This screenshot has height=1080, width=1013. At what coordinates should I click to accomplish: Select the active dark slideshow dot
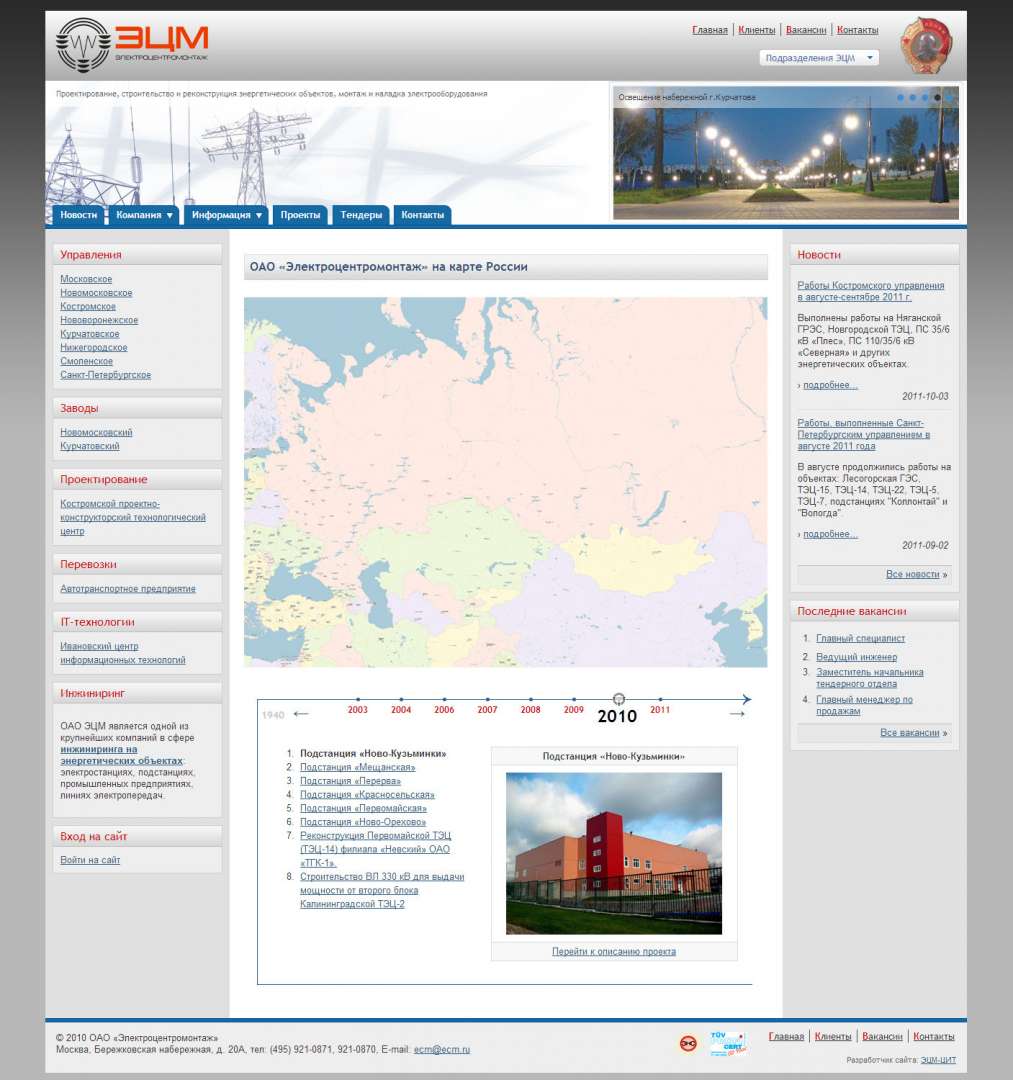coord(937,98)
